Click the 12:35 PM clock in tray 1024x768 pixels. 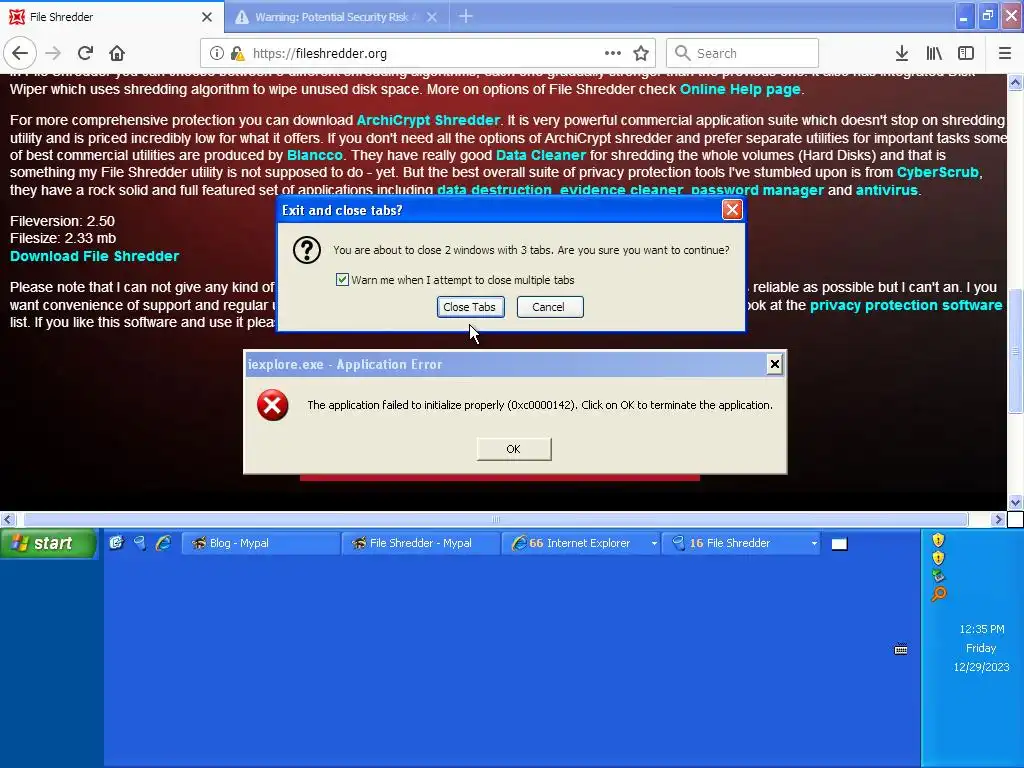[x=981, y=630]
